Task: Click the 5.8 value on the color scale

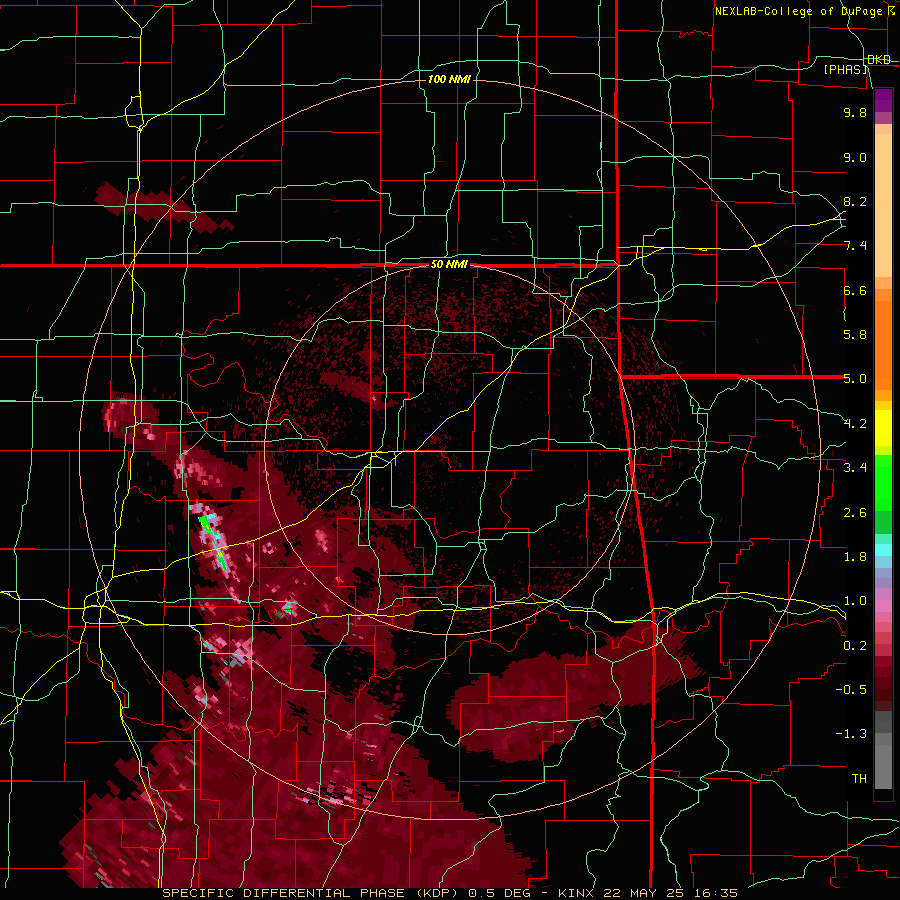Action: (x=855, y=335)
